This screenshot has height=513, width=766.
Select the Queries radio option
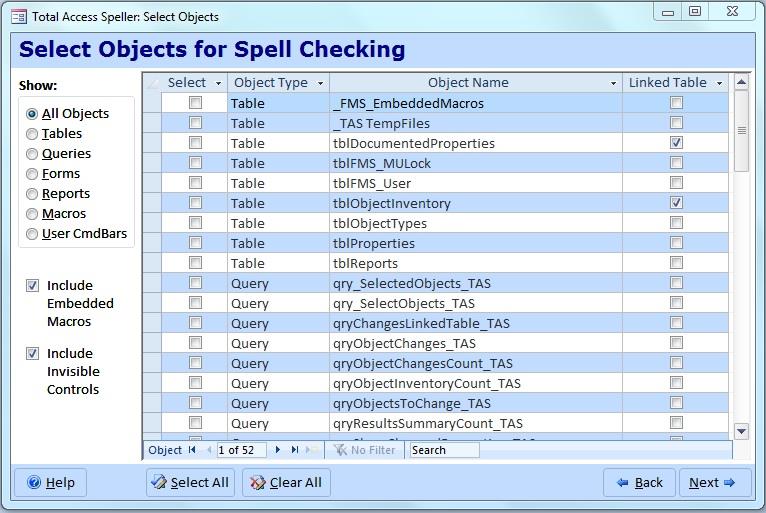32,154
